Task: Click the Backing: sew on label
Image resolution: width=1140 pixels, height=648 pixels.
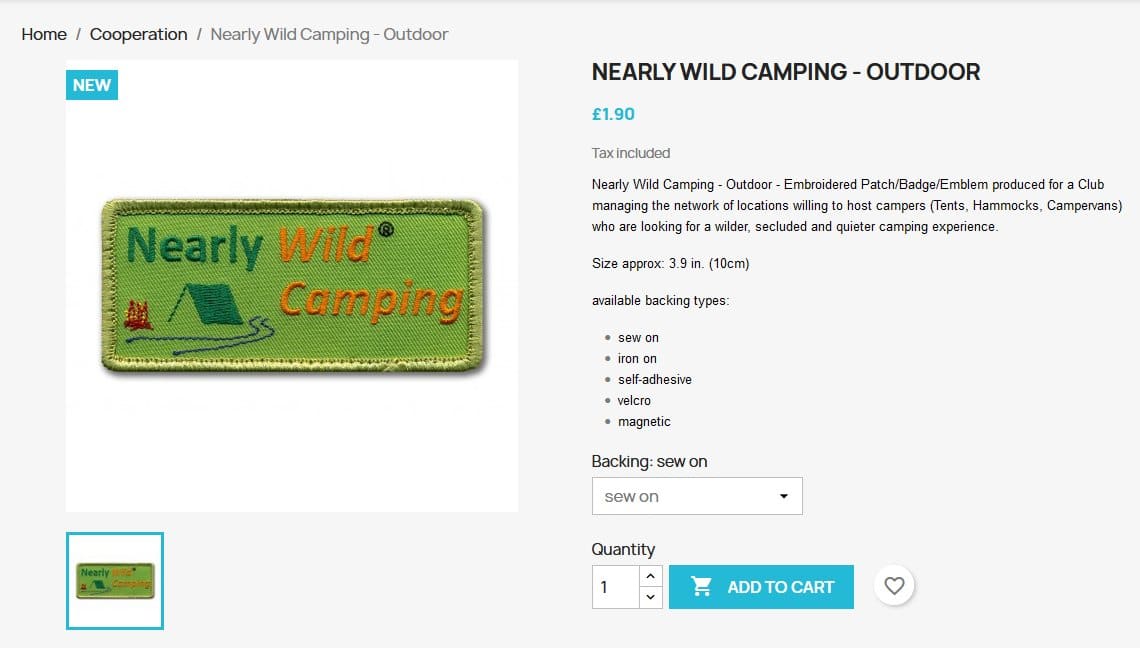Action: click(649, 461)
